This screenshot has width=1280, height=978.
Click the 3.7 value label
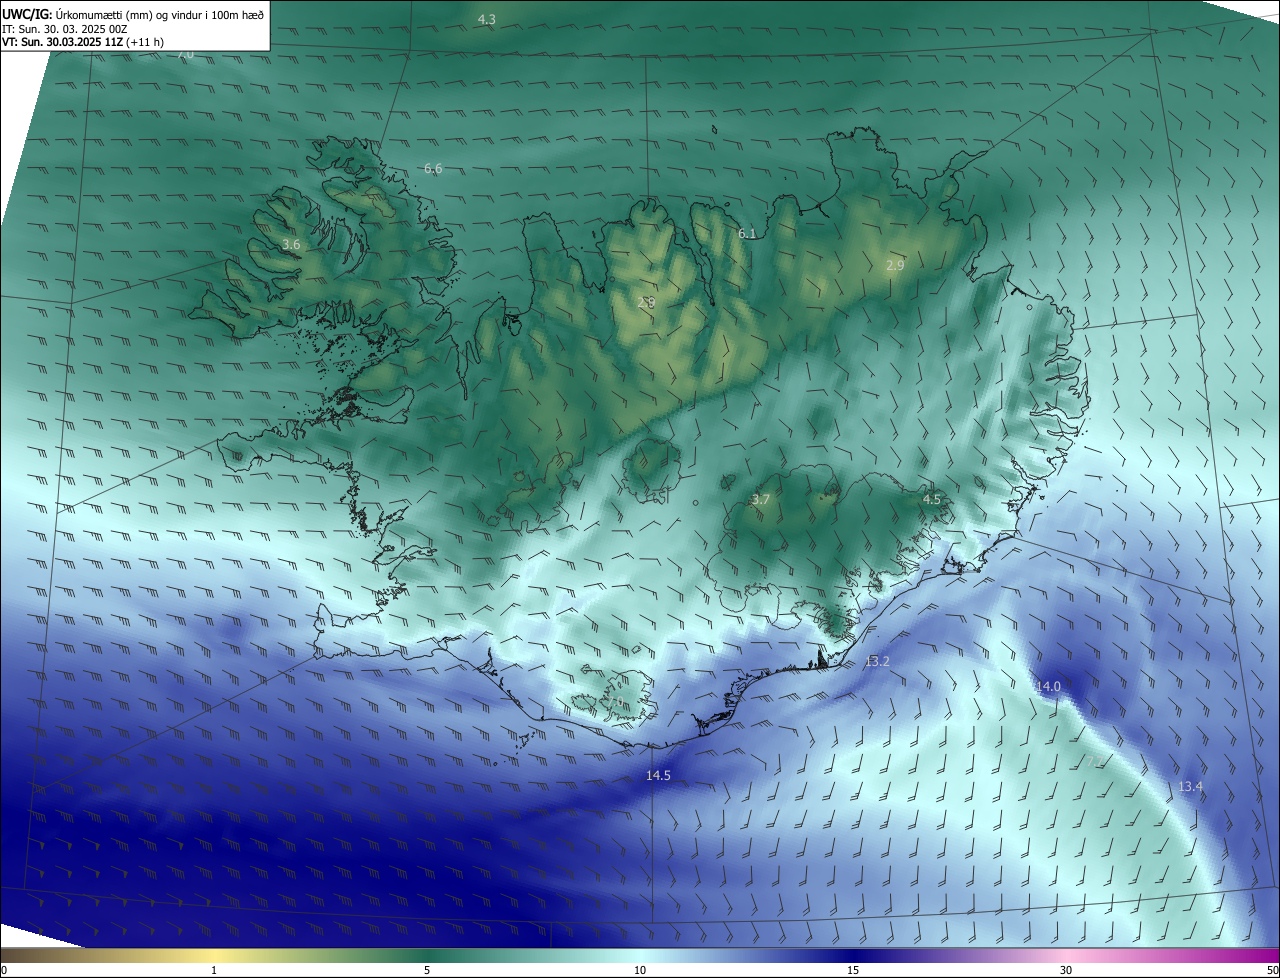(761, 499)
